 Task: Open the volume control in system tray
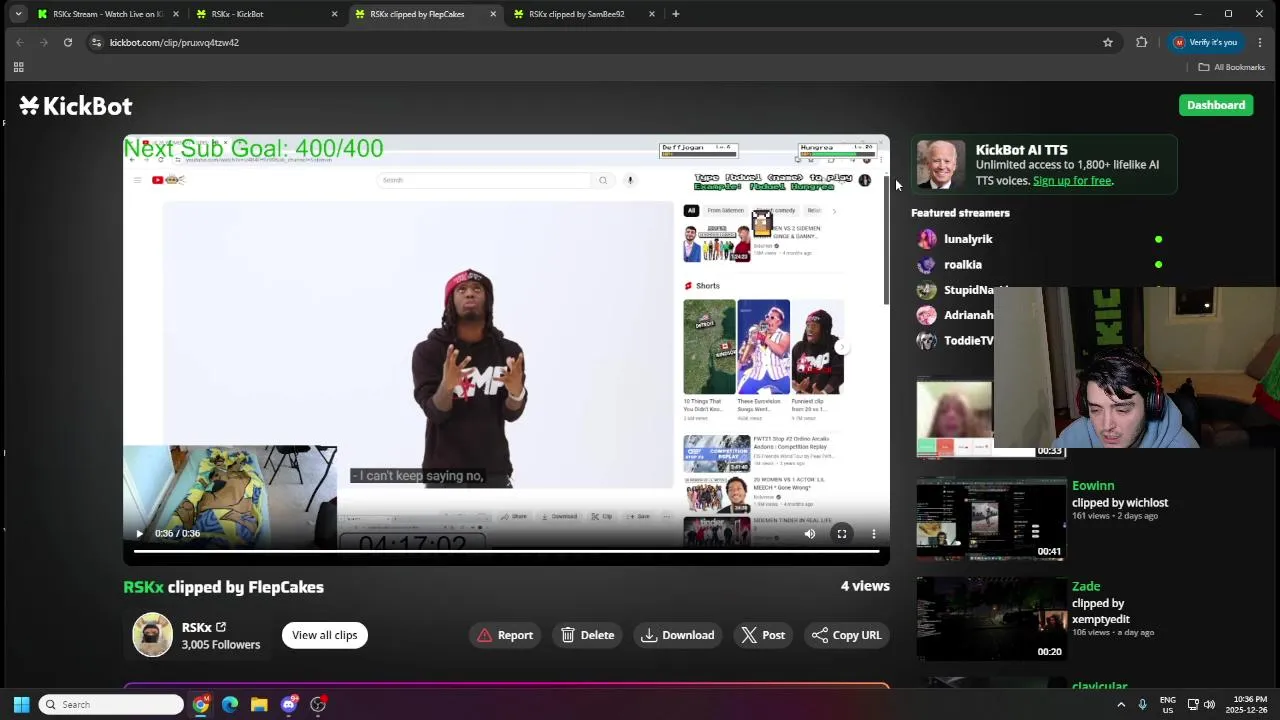(x=1210, y=704)
